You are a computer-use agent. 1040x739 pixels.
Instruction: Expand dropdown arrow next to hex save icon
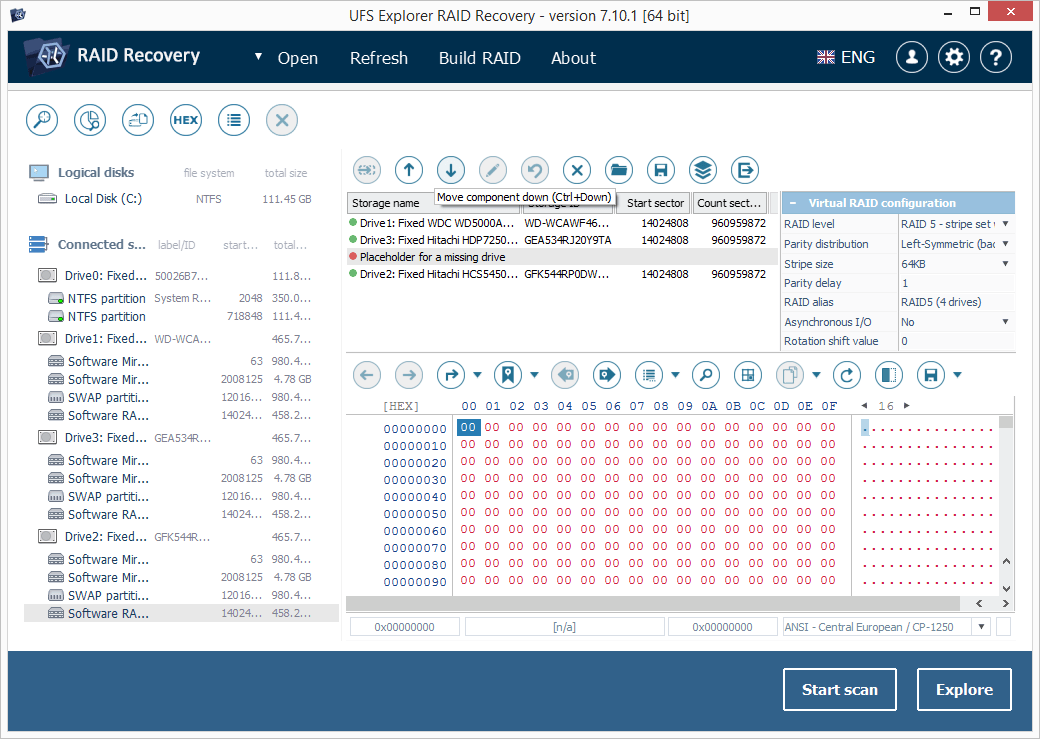pyautogui.click(x=957, y=375)
